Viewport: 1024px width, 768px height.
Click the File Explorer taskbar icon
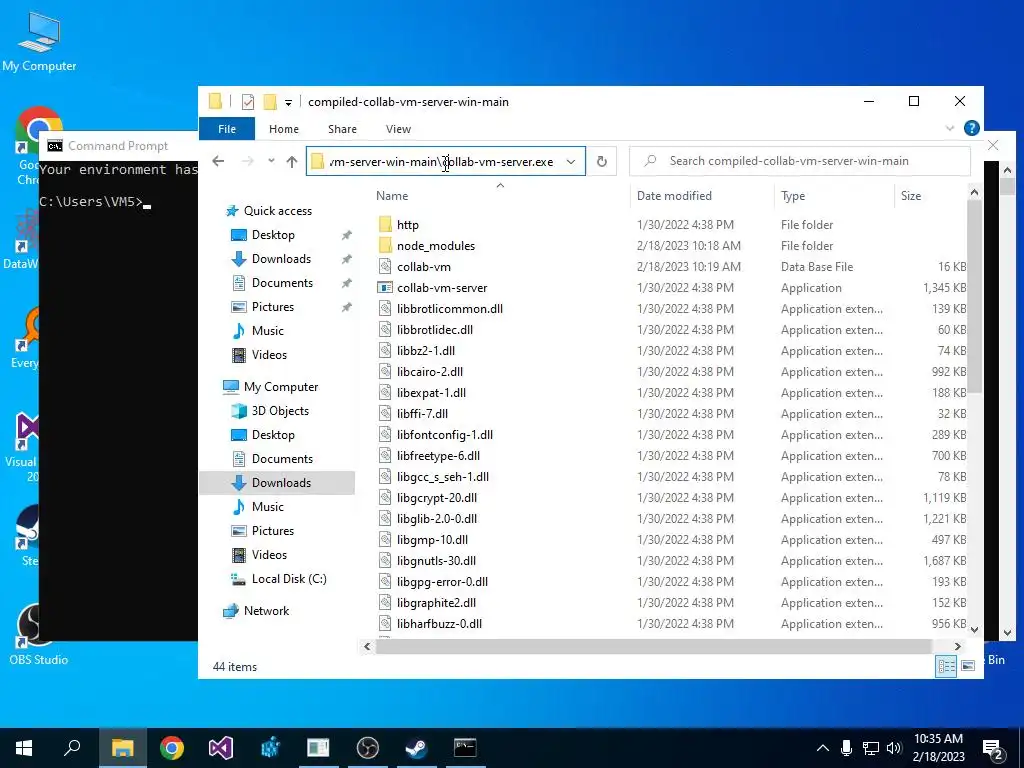[x=123, y=748]
